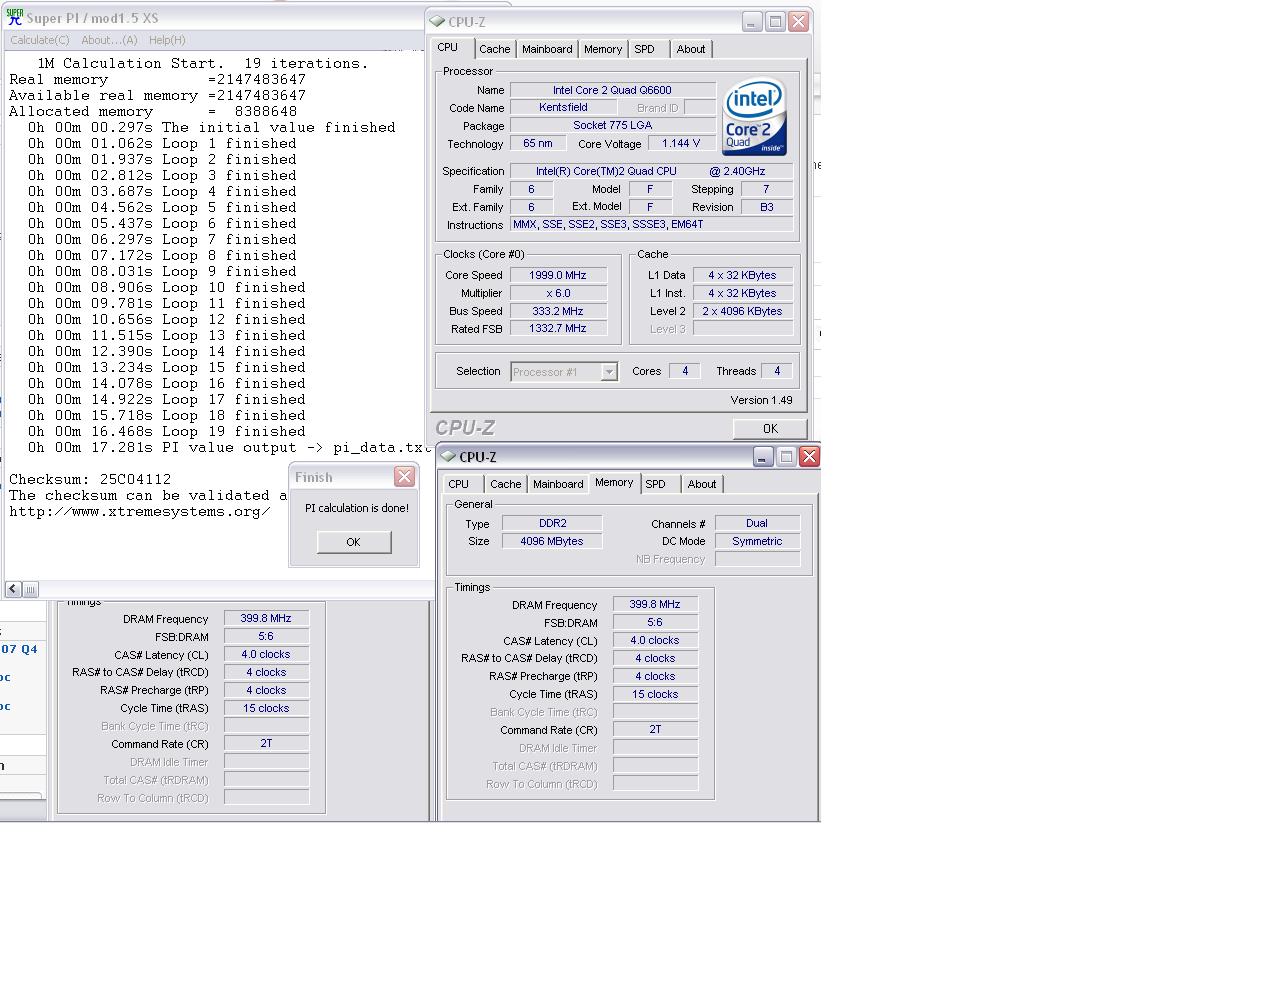1274x990 pixels.
Task: Open the About...(A) menu in Super PI
Action: 109,40
